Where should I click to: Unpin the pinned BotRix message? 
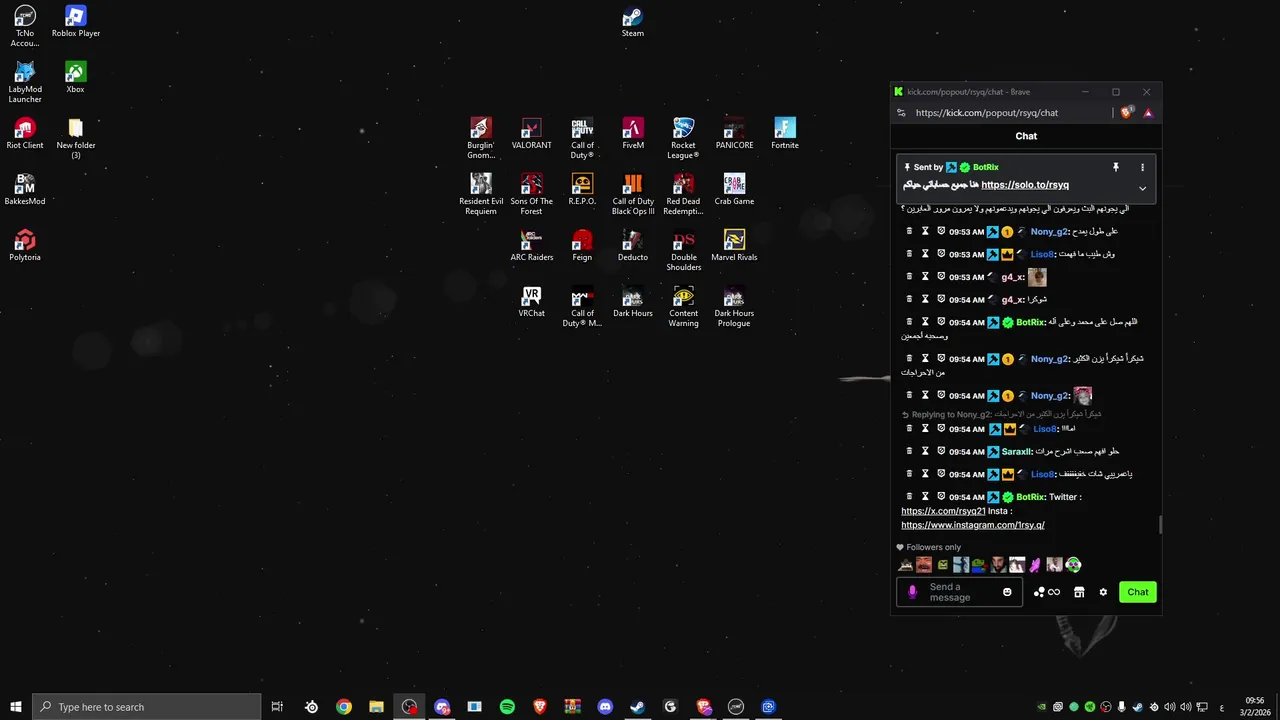(x=1116, y=167)
